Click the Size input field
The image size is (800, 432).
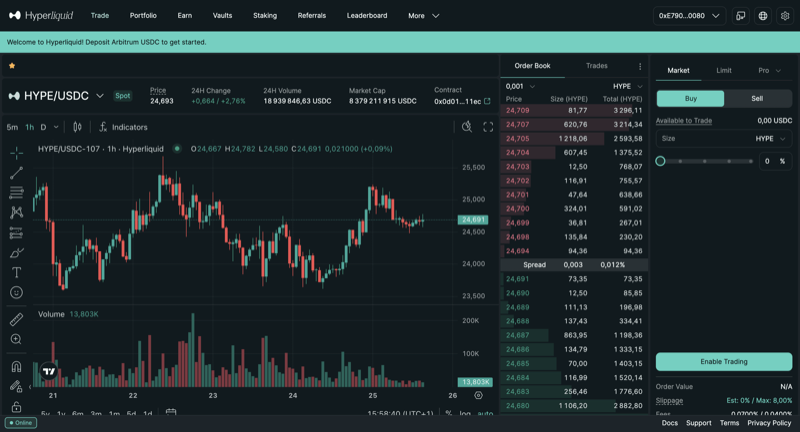click(x=723, y=139)
